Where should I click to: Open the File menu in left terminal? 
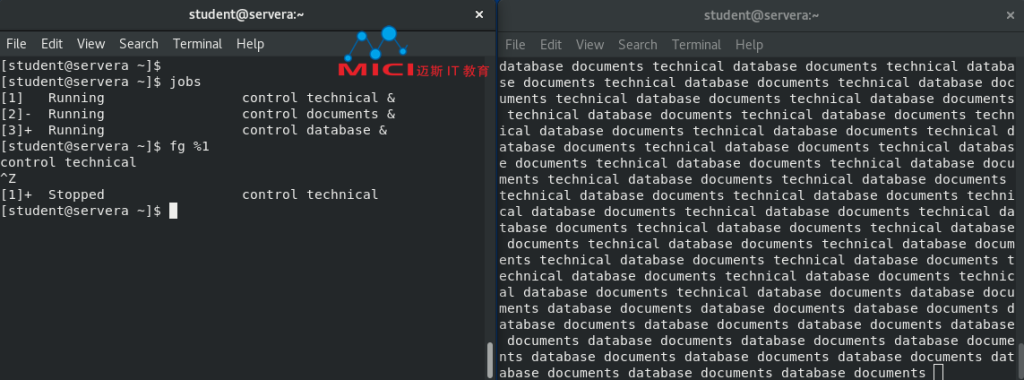click(16, 44)
